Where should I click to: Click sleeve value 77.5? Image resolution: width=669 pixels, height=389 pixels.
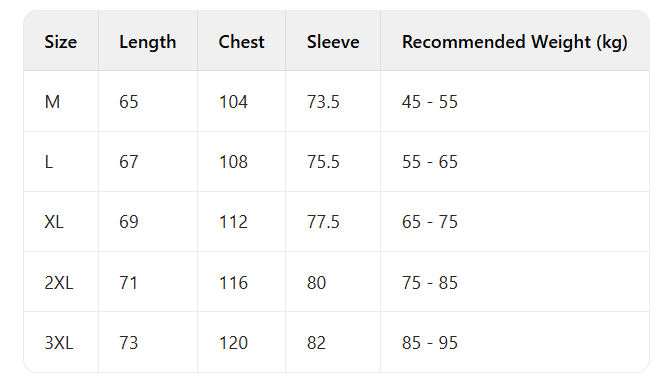tap(323, 222)
